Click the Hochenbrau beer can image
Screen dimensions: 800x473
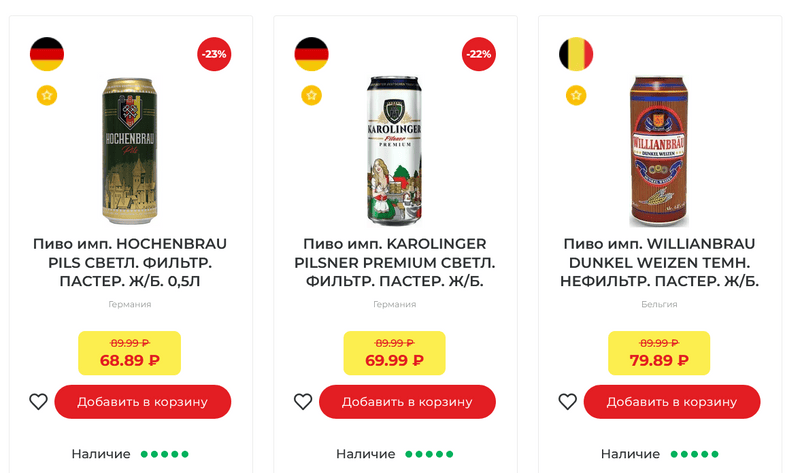point(130,151)
